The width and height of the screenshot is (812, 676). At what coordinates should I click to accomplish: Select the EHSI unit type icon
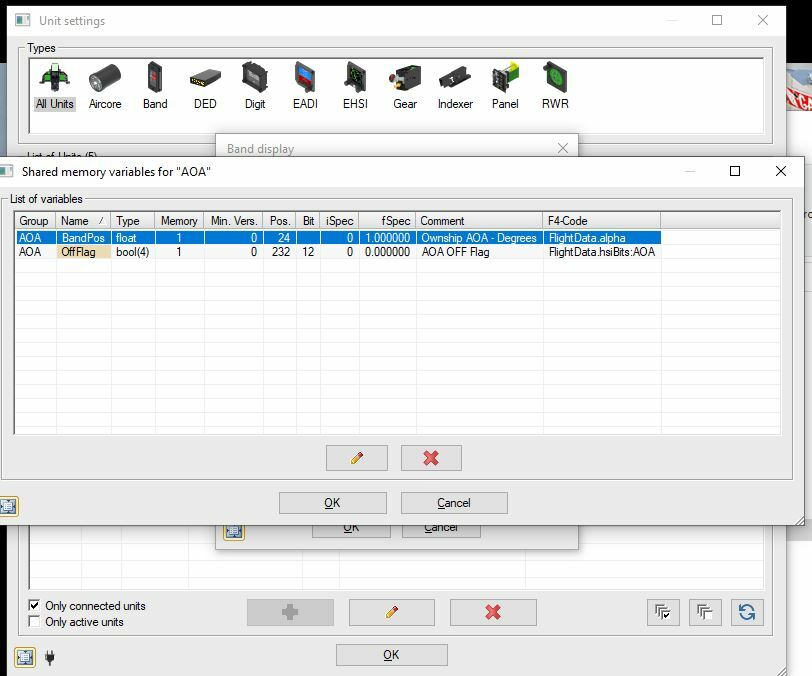coord(355,86)
